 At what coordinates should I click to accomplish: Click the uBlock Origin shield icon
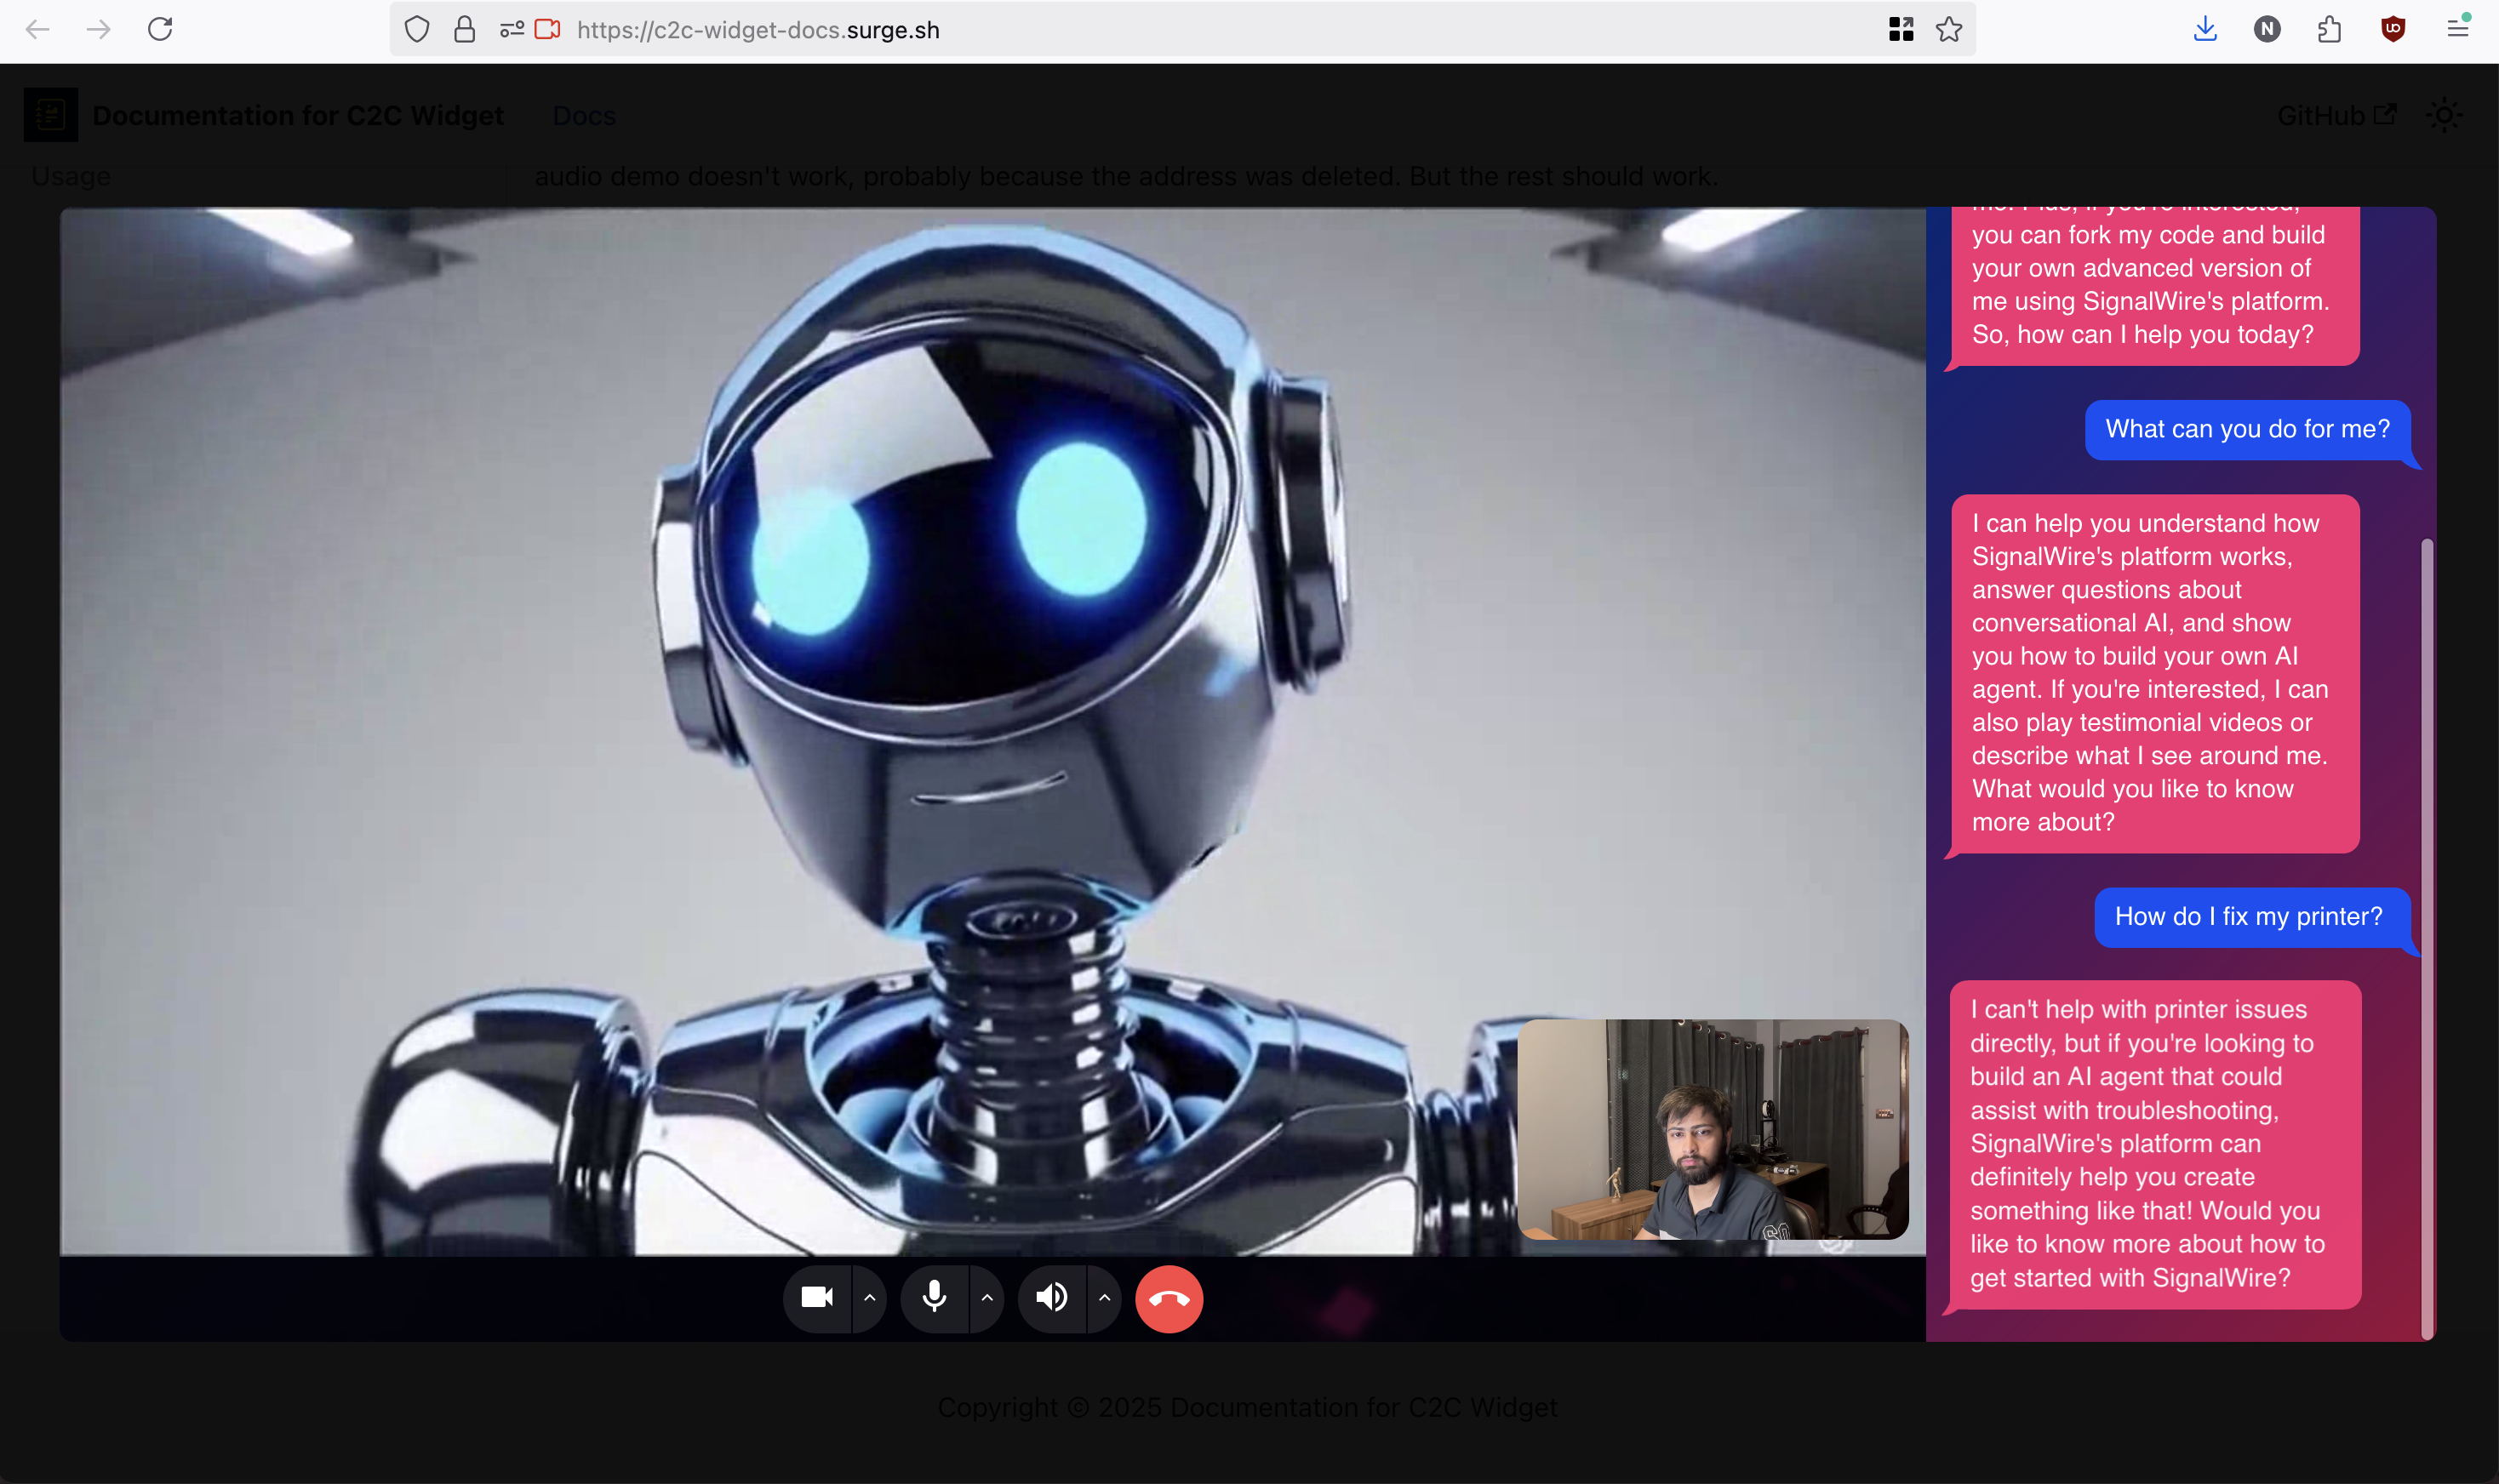(2393, 29)
